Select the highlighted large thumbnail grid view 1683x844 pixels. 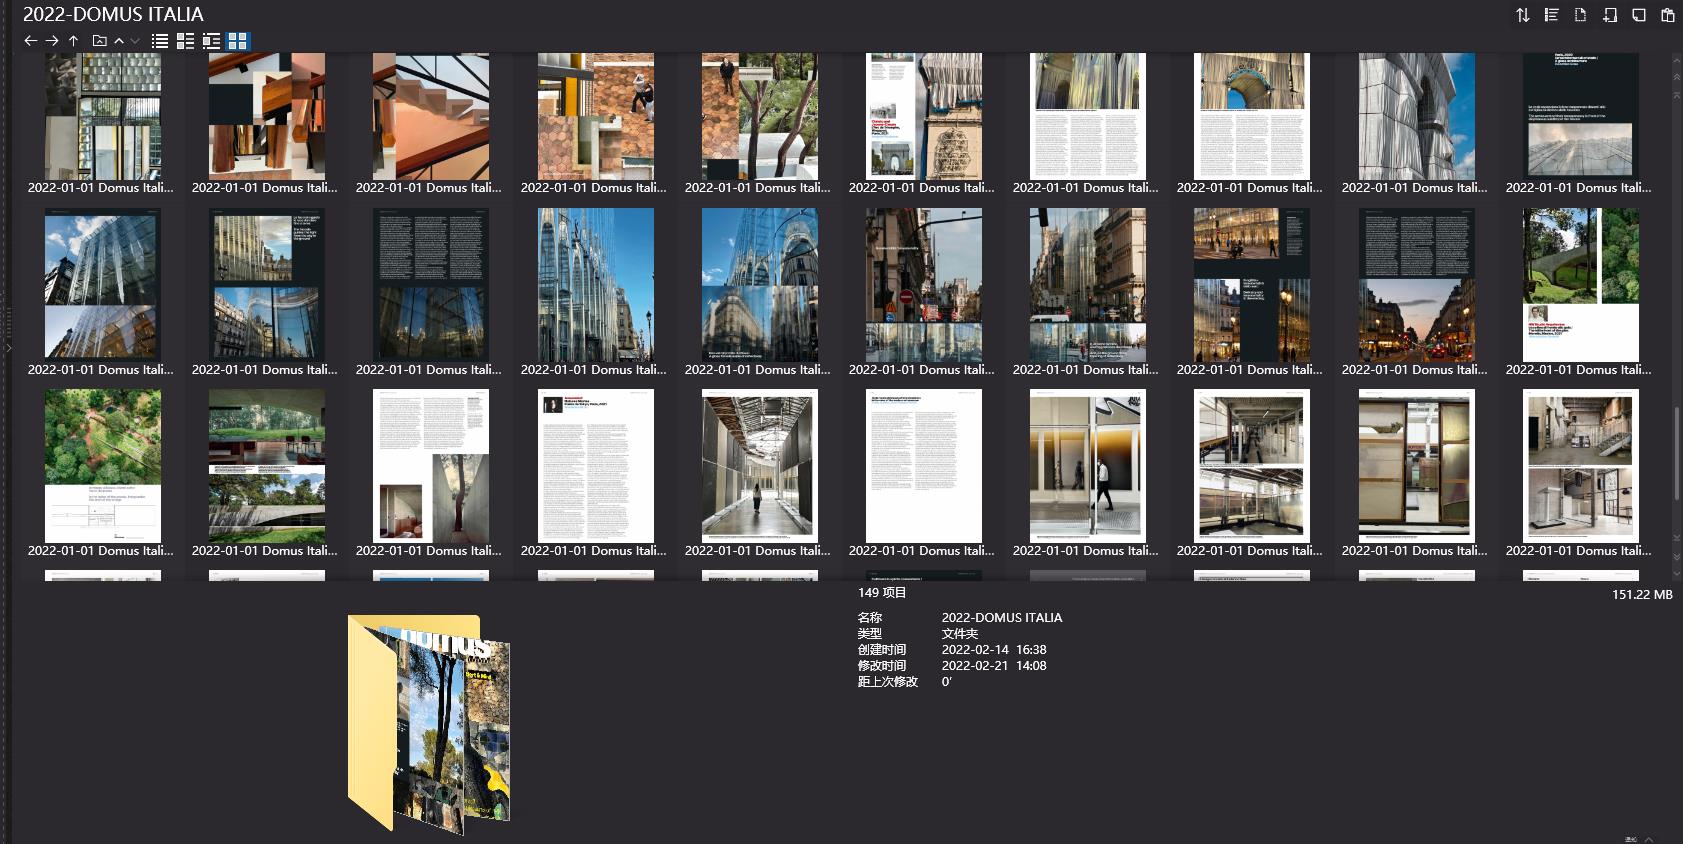point(238,41)
